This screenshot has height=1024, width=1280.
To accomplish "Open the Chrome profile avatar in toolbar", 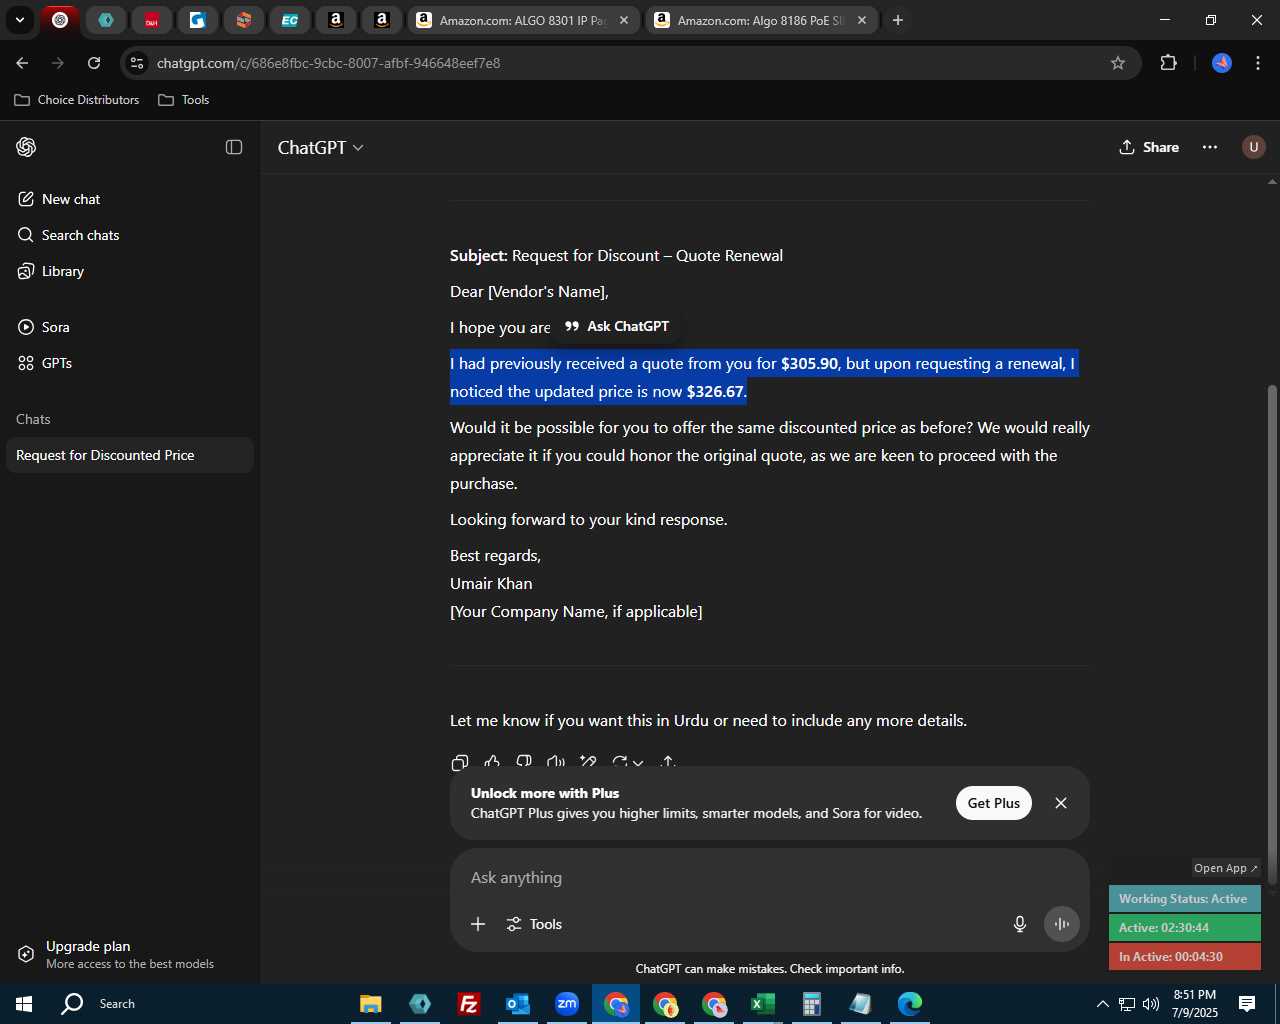I will coord(1222,63).
